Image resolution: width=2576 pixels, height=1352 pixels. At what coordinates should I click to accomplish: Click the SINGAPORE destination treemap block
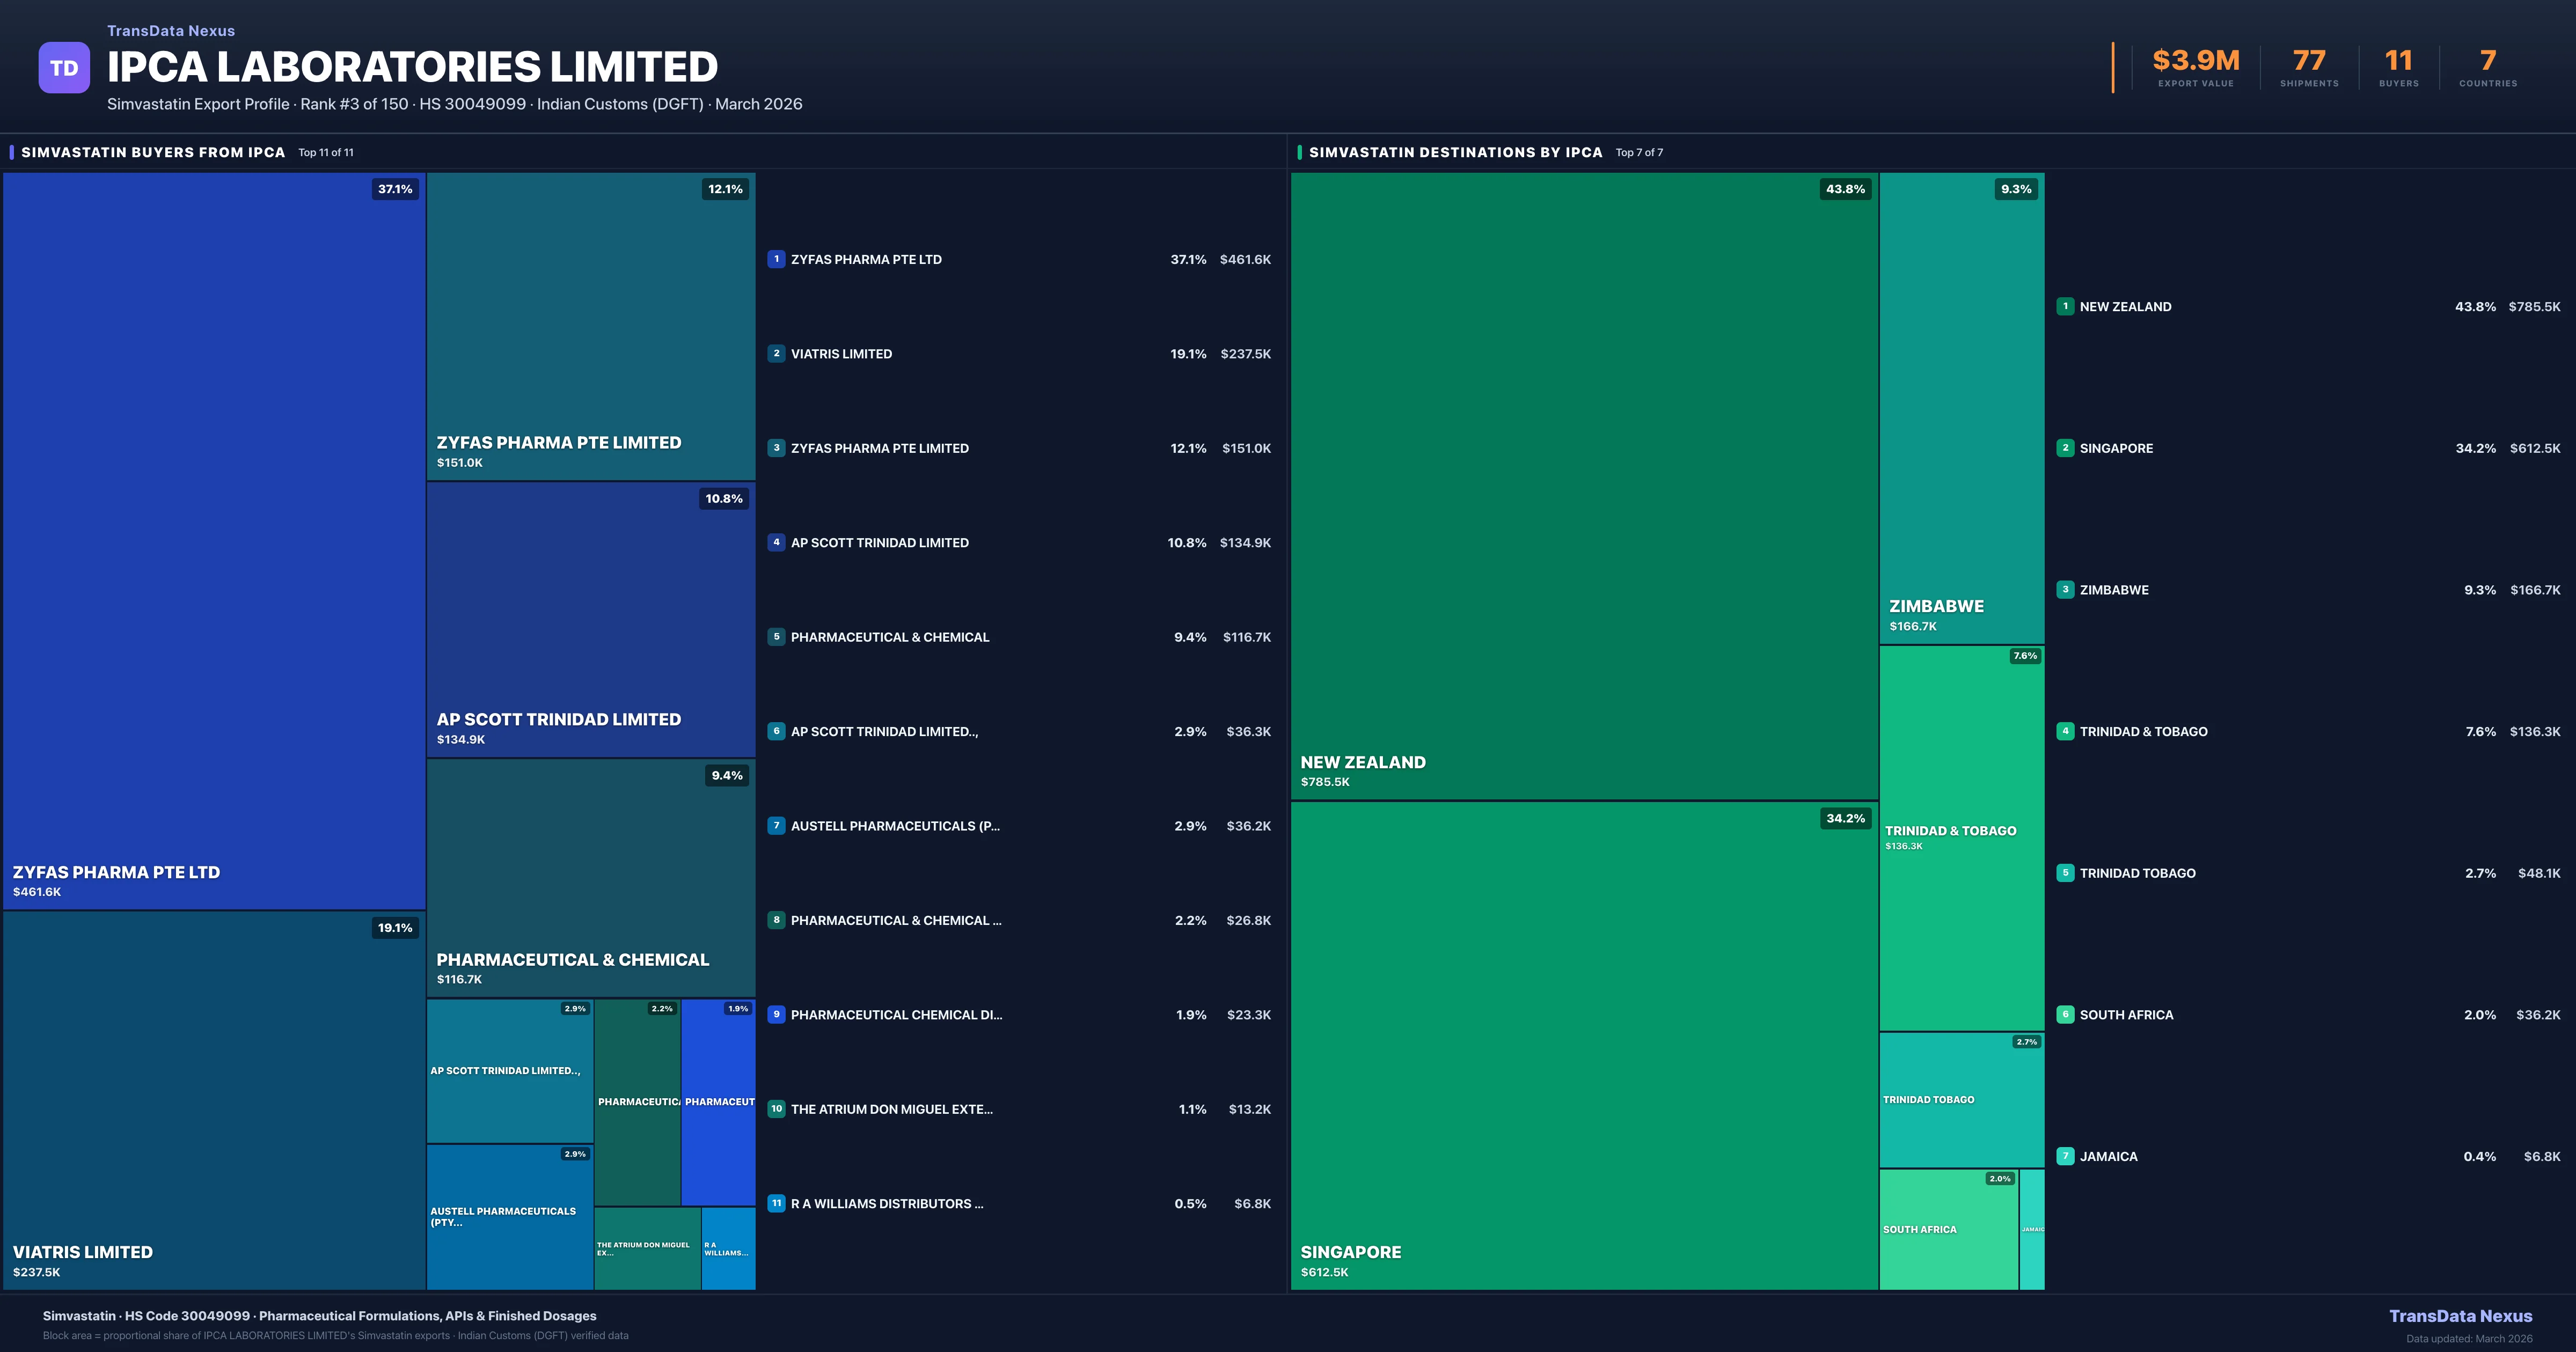1584,1045
